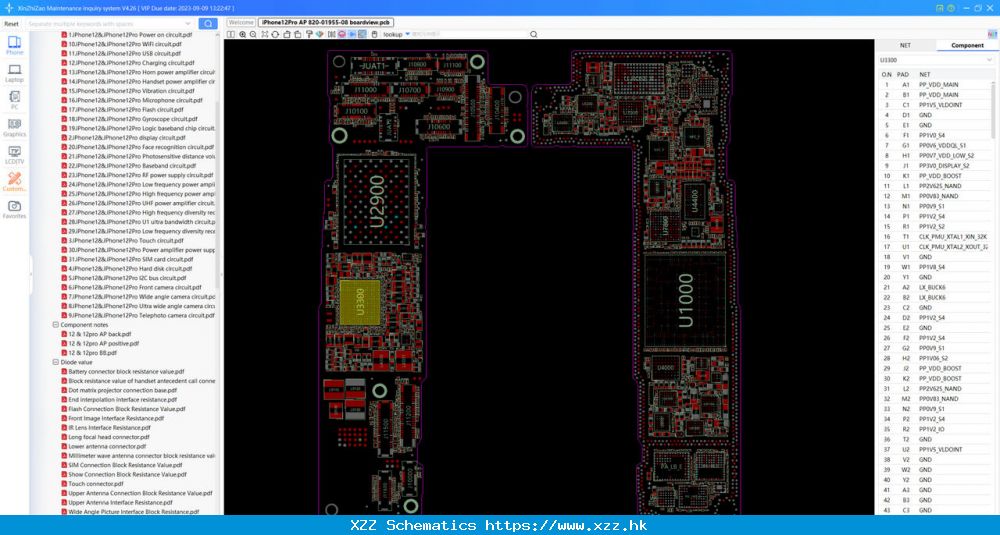Open the LCD|TV category in sidebar
Screen dimensions: 1000x535
point(14,155)
